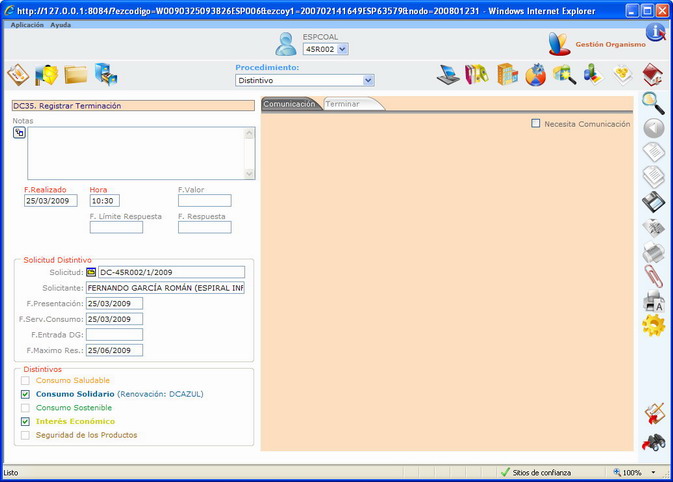Image resolution: width=673 pixels, height=482 pixels.
Task: Open the Procedimiento Distintivo dropdown
Action: click(369, 80)
